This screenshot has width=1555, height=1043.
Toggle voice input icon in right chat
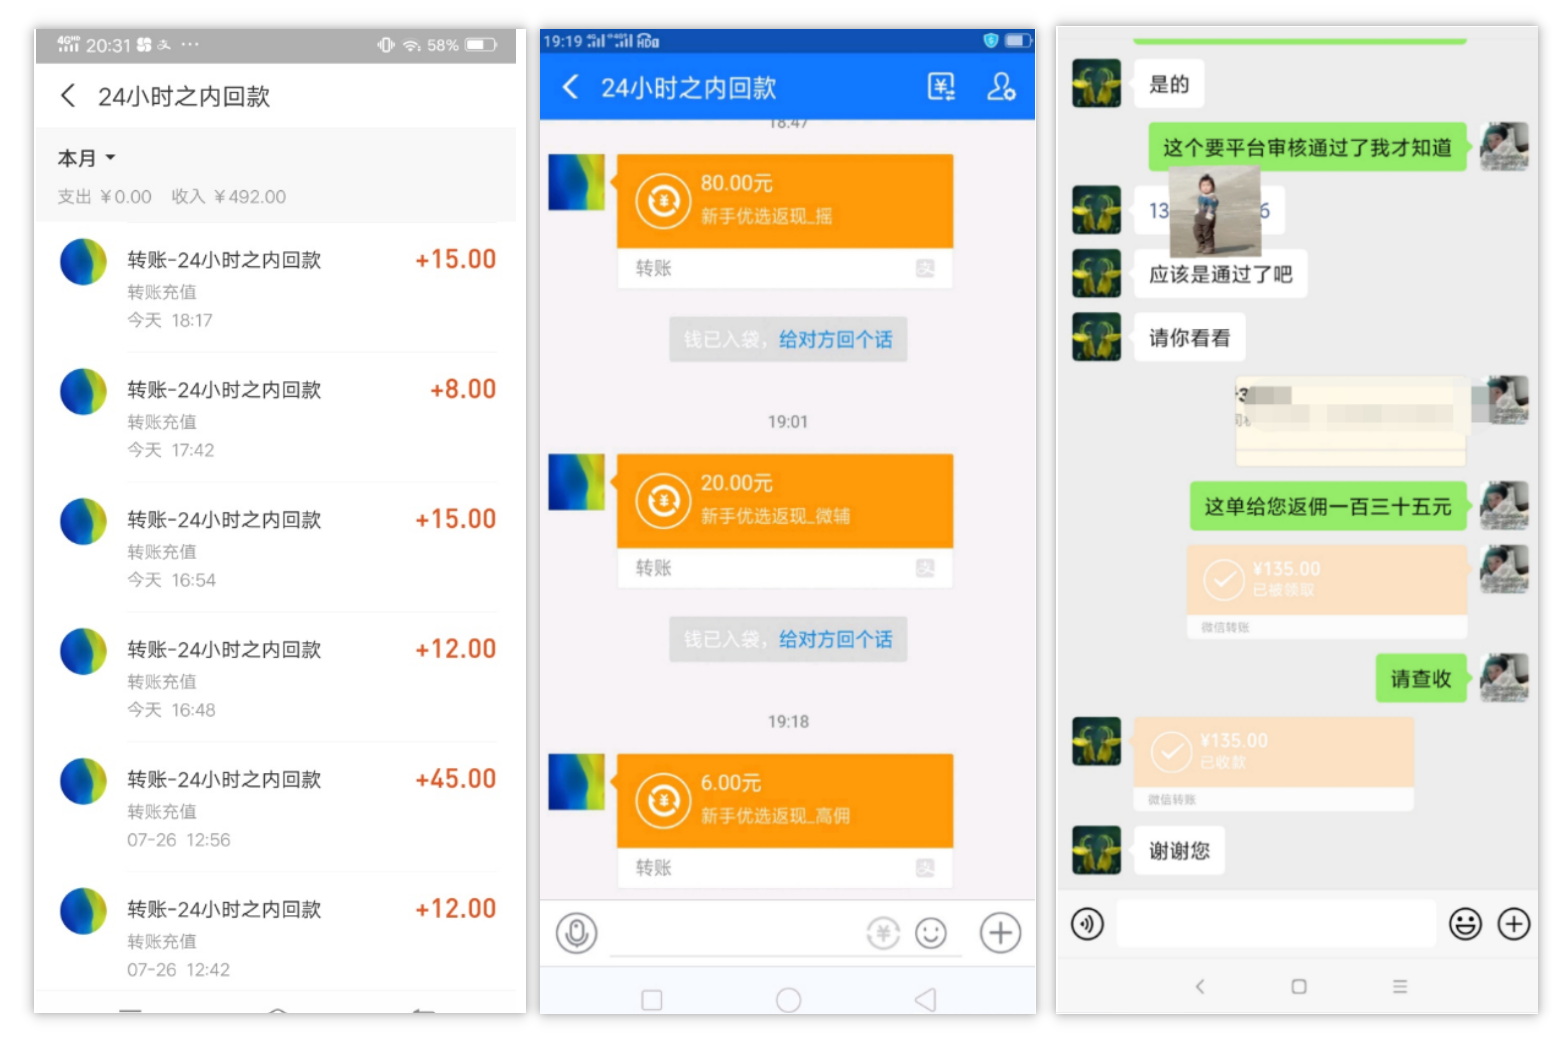[x=1088, y=924]
